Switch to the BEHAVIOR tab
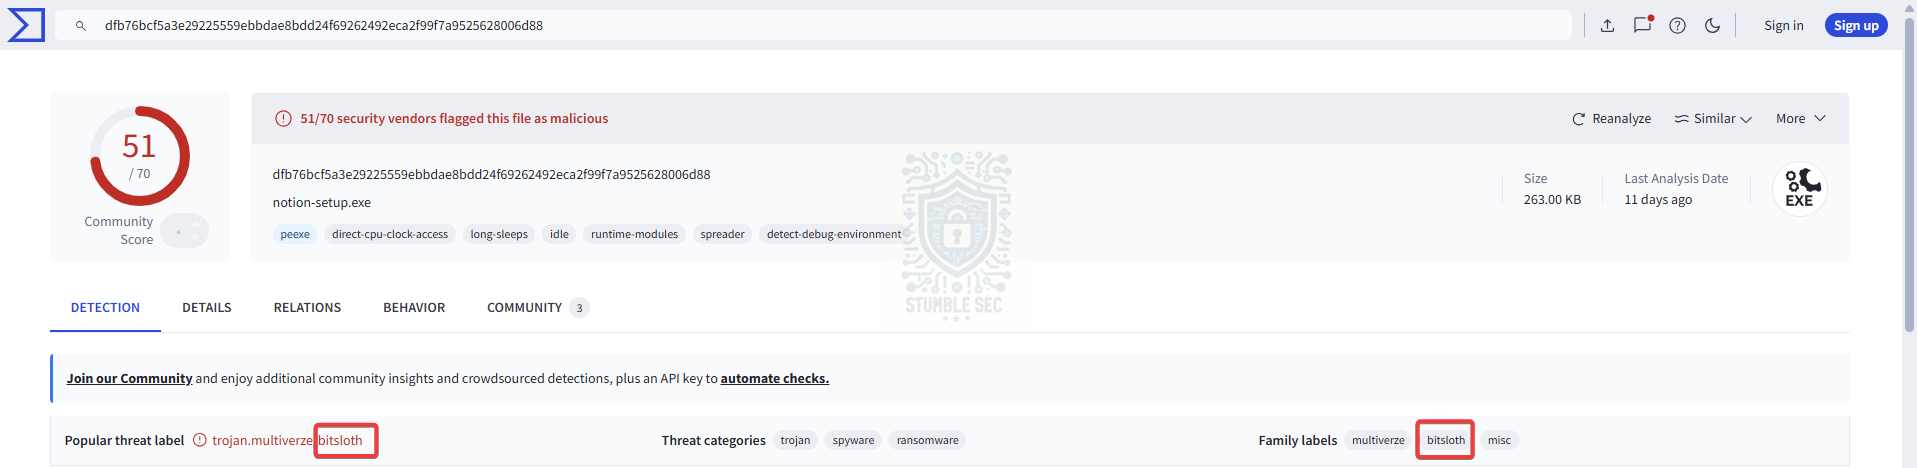The image size is (1917, 468). [414, 308]
